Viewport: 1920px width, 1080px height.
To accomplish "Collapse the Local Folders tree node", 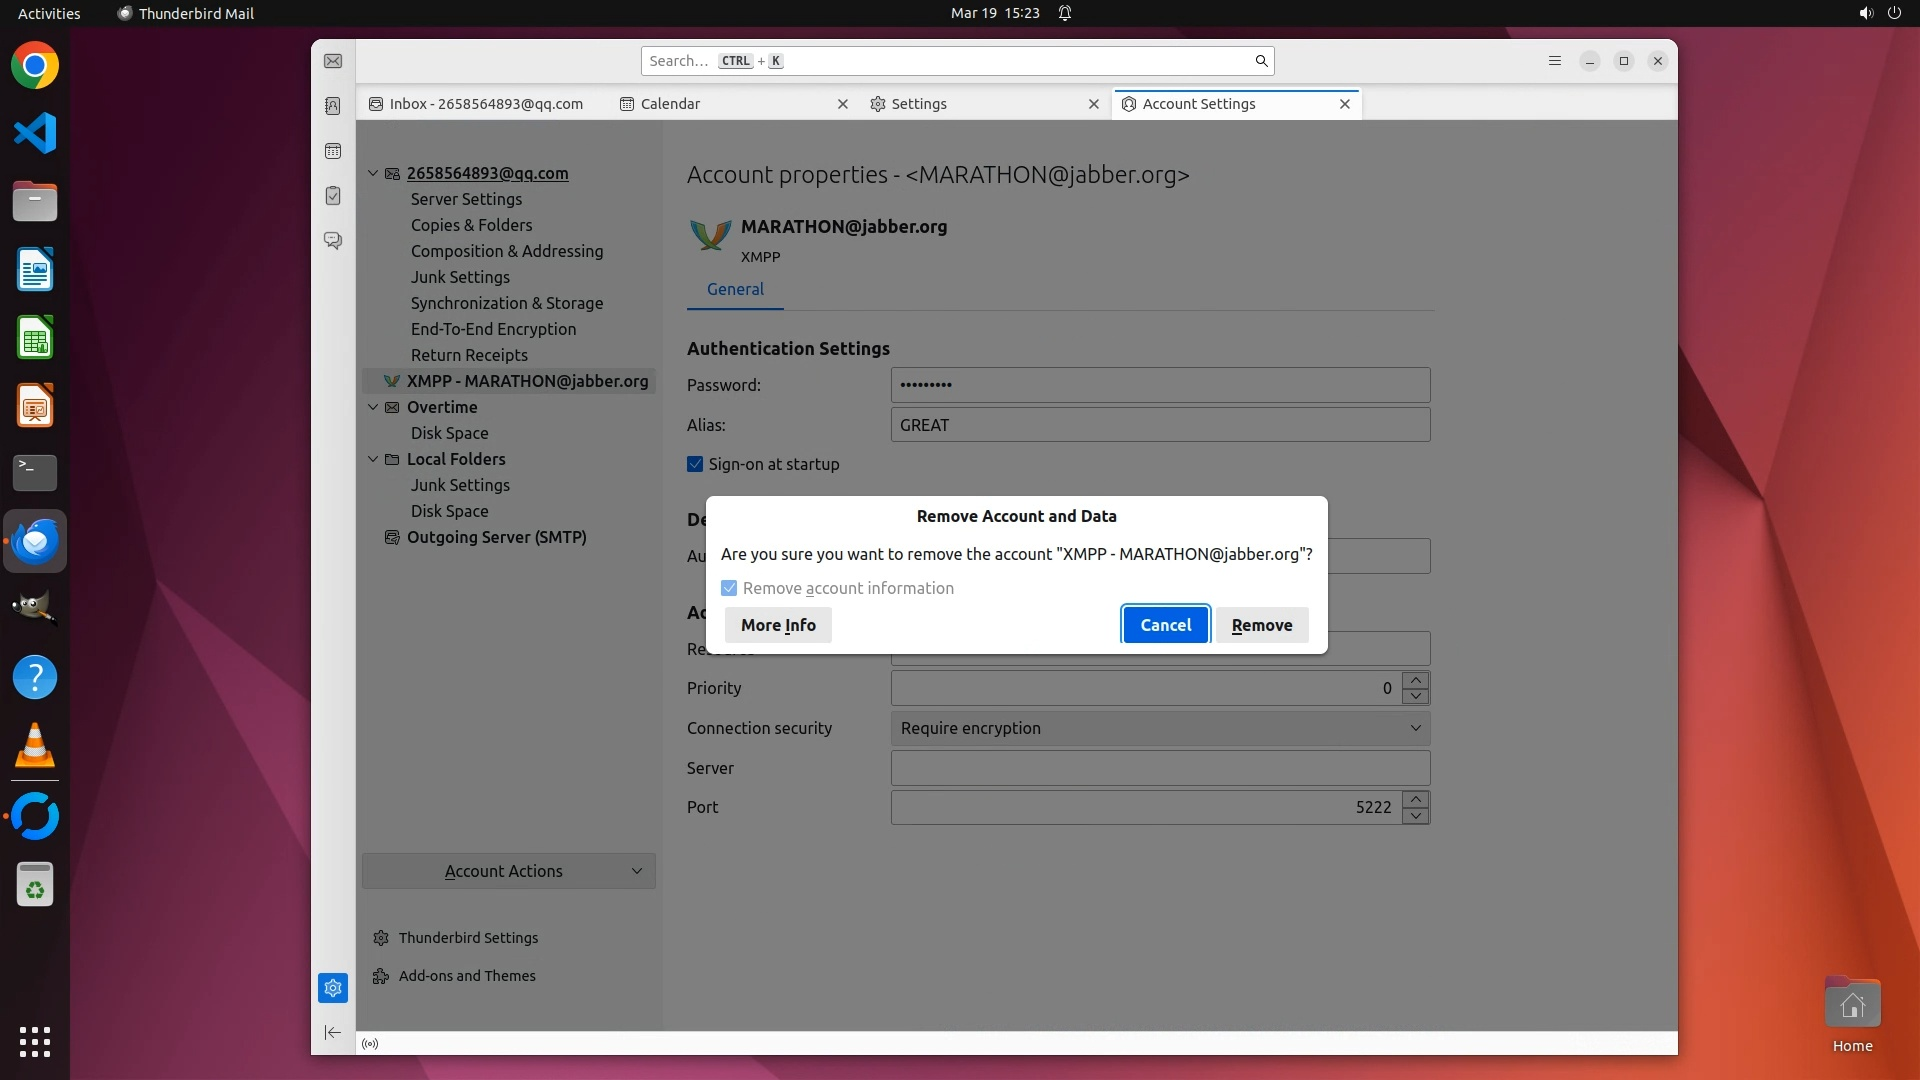I will [x=373, y=459].
